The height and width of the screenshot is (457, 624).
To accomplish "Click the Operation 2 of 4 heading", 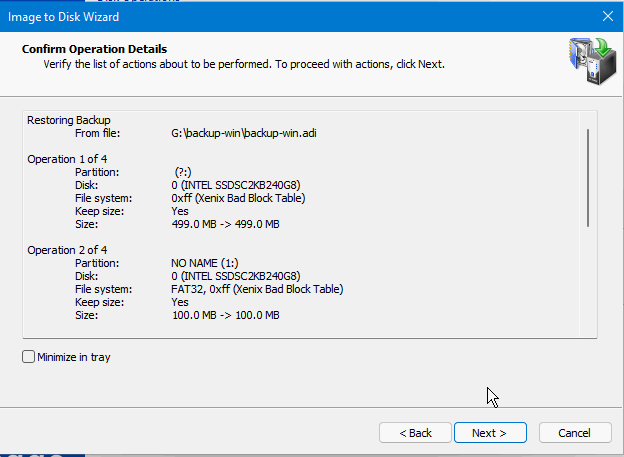I will pos(67,250).
